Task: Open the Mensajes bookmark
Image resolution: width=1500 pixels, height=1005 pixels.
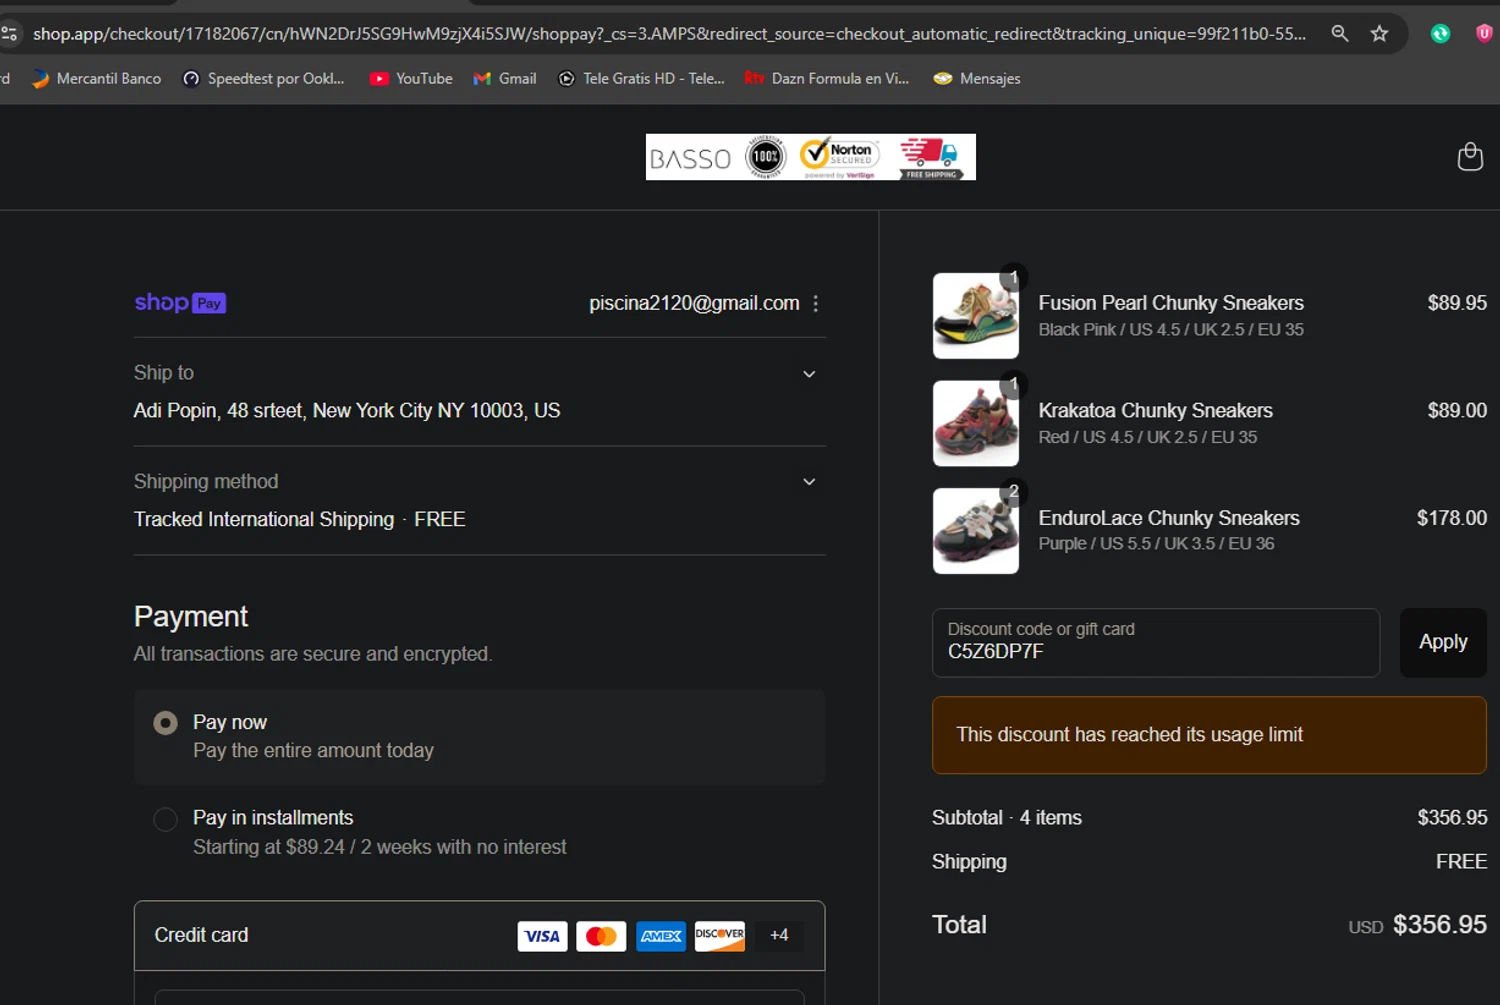Action: click(977, 78)
